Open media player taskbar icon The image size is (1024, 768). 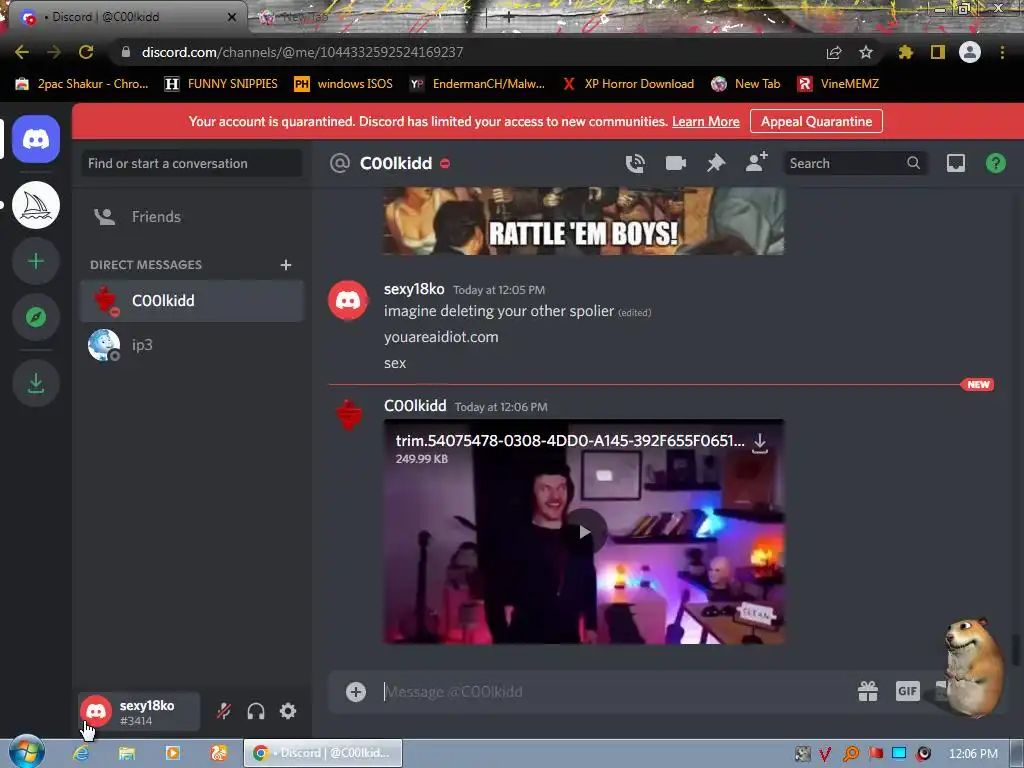click(172, 754)
